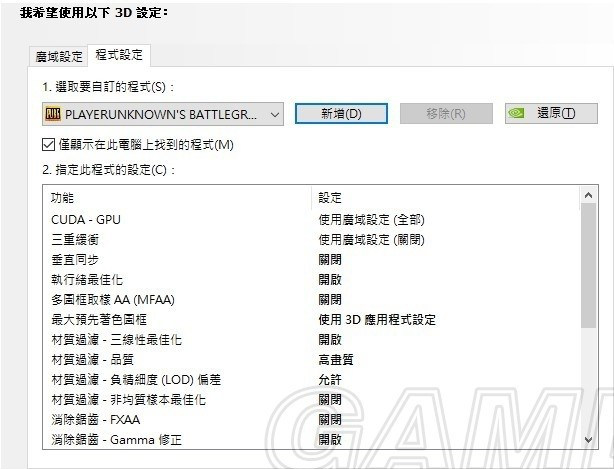Select 材質過濾 - 品質 row

click(311, 360)
